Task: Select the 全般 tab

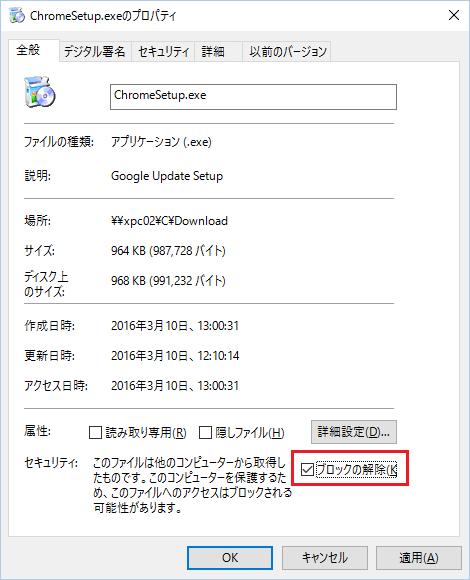Action: point(33,50)
